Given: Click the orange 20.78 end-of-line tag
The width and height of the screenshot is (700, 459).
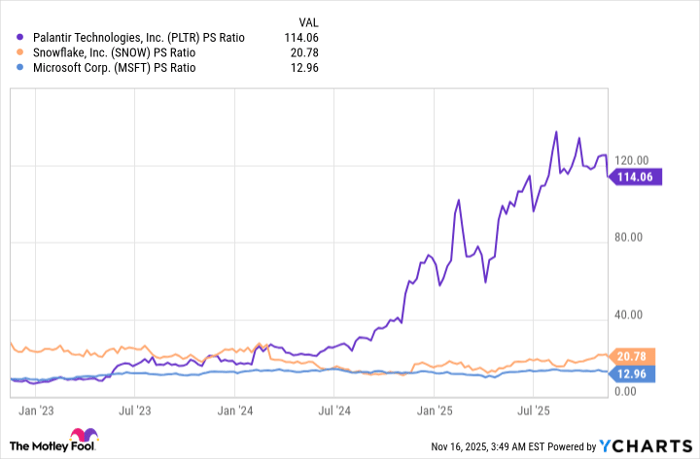Looking at the screenshot, I should (x=632, y=356).
